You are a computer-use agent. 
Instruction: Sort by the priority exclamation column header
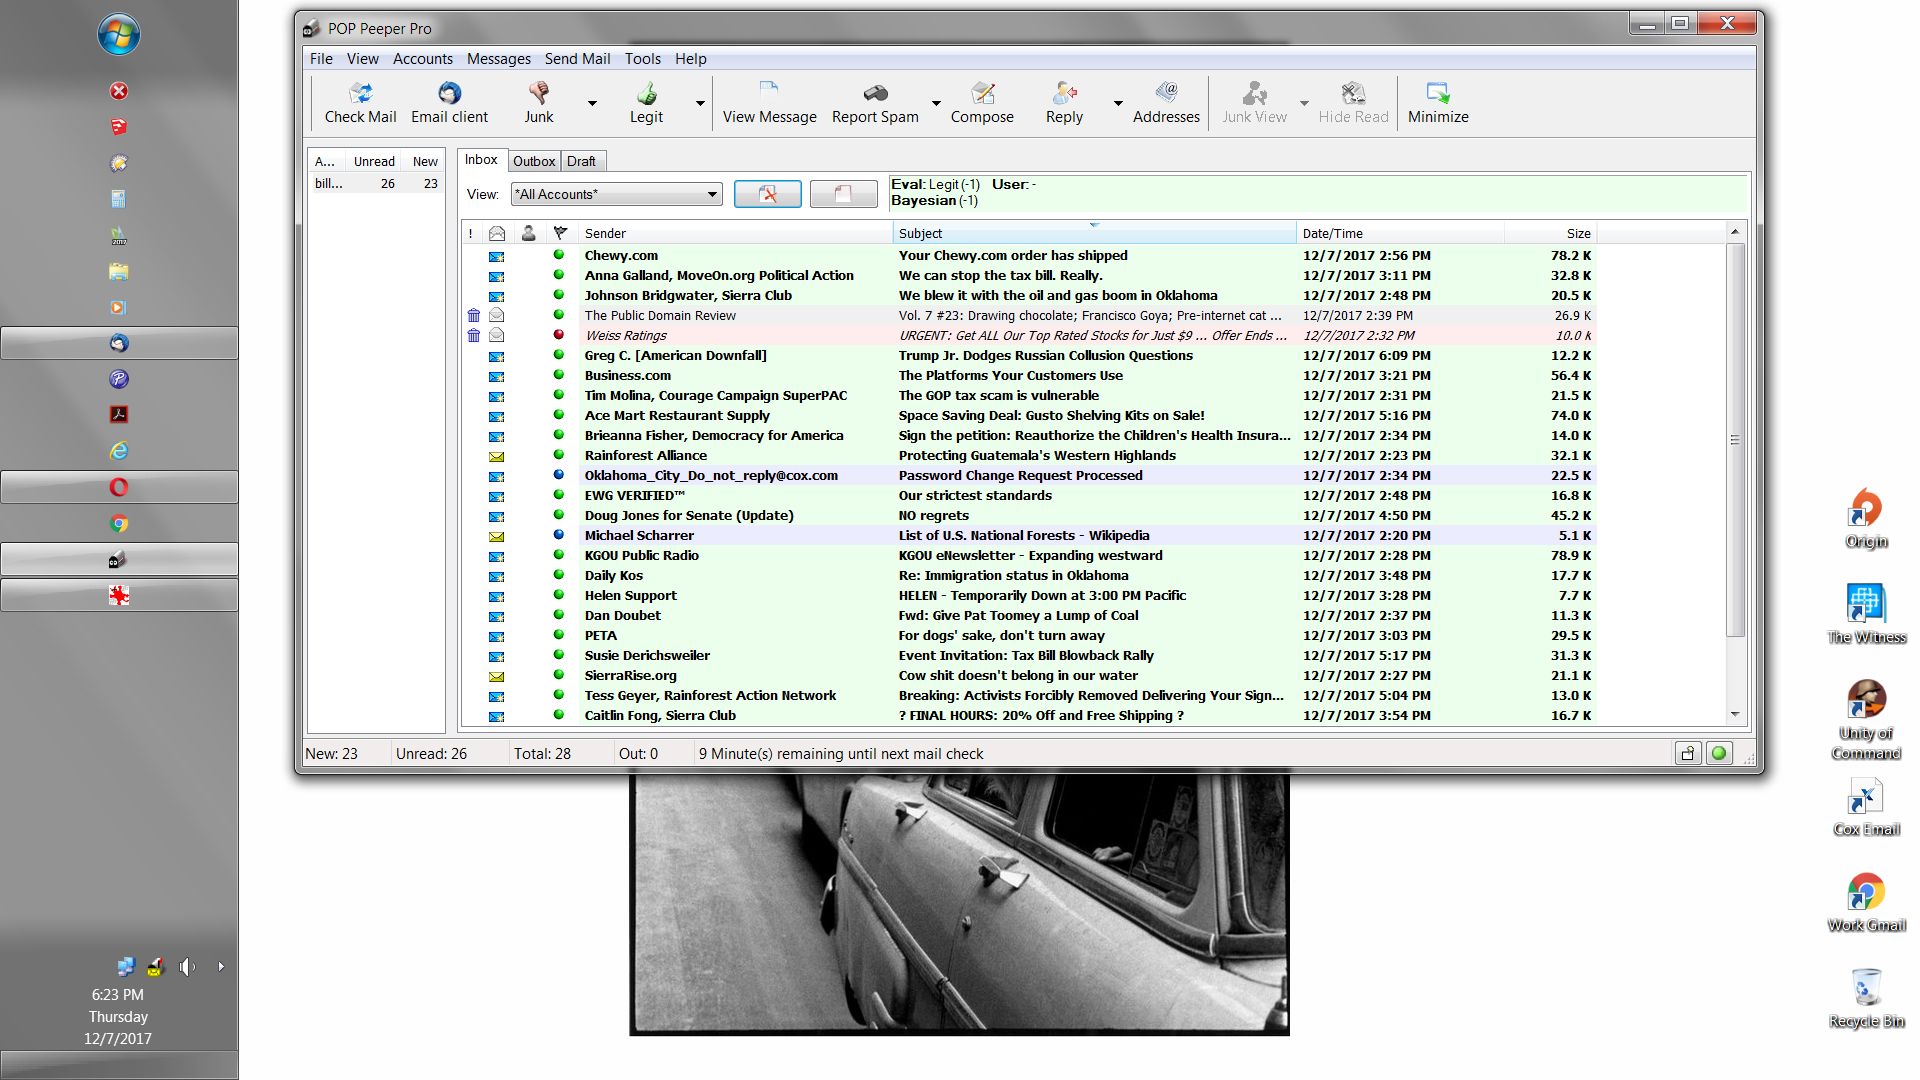(470, 233)
